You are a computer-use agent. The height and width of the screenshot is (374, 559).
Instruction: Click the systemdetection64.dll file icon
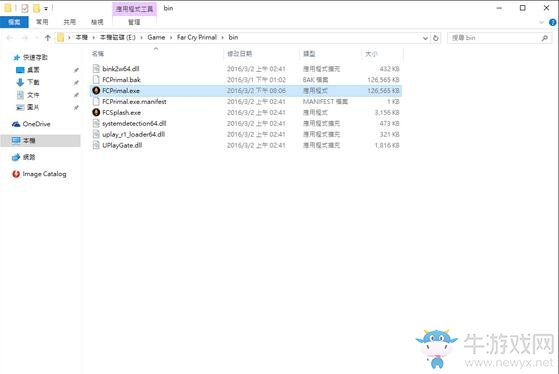tap(96, 123)
